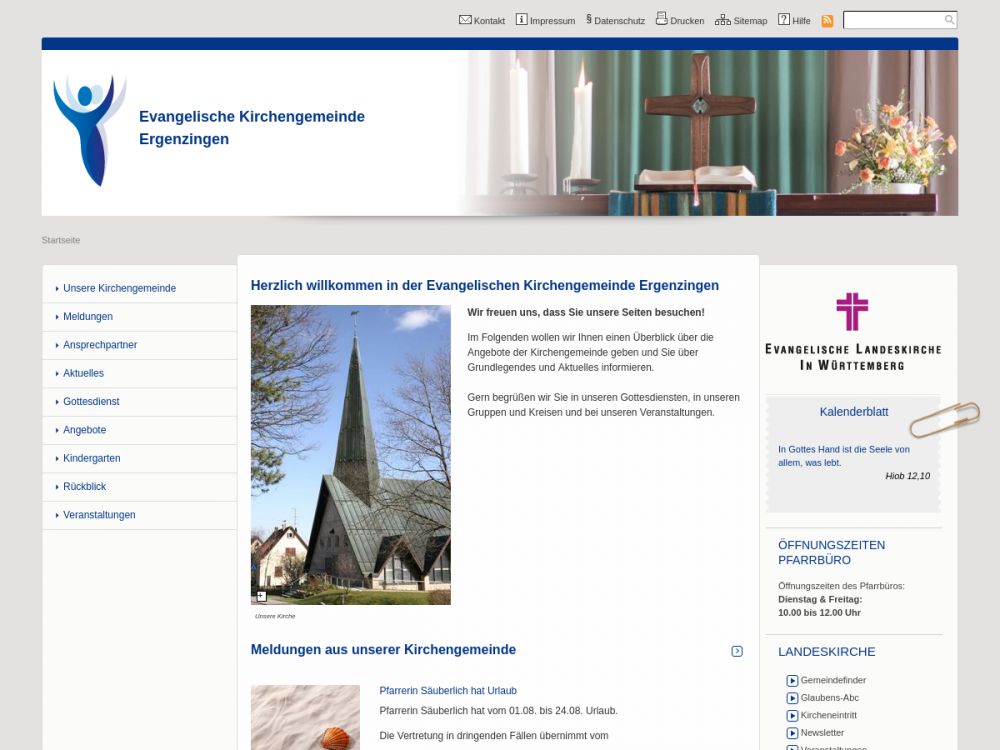This screenshot has width=1000, height=750.
Task: Open the Kindergarten menu item
Action: (x=91, y=458)
